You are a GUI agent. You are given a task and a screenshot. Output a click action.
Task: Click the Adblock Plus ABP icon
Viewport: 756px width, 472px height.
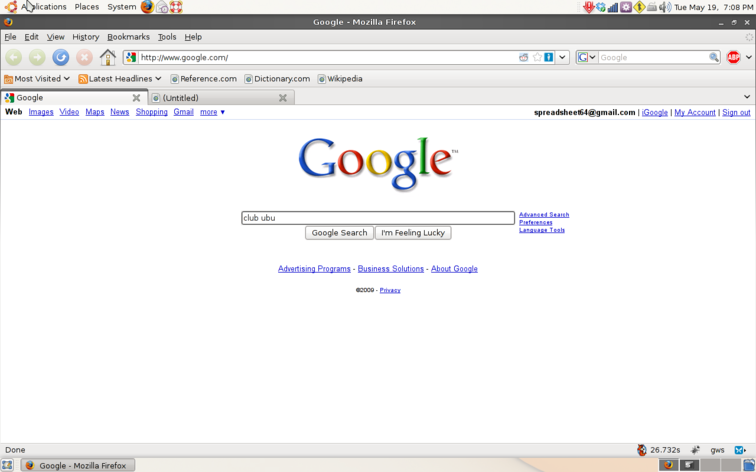(x=733, y=58)
